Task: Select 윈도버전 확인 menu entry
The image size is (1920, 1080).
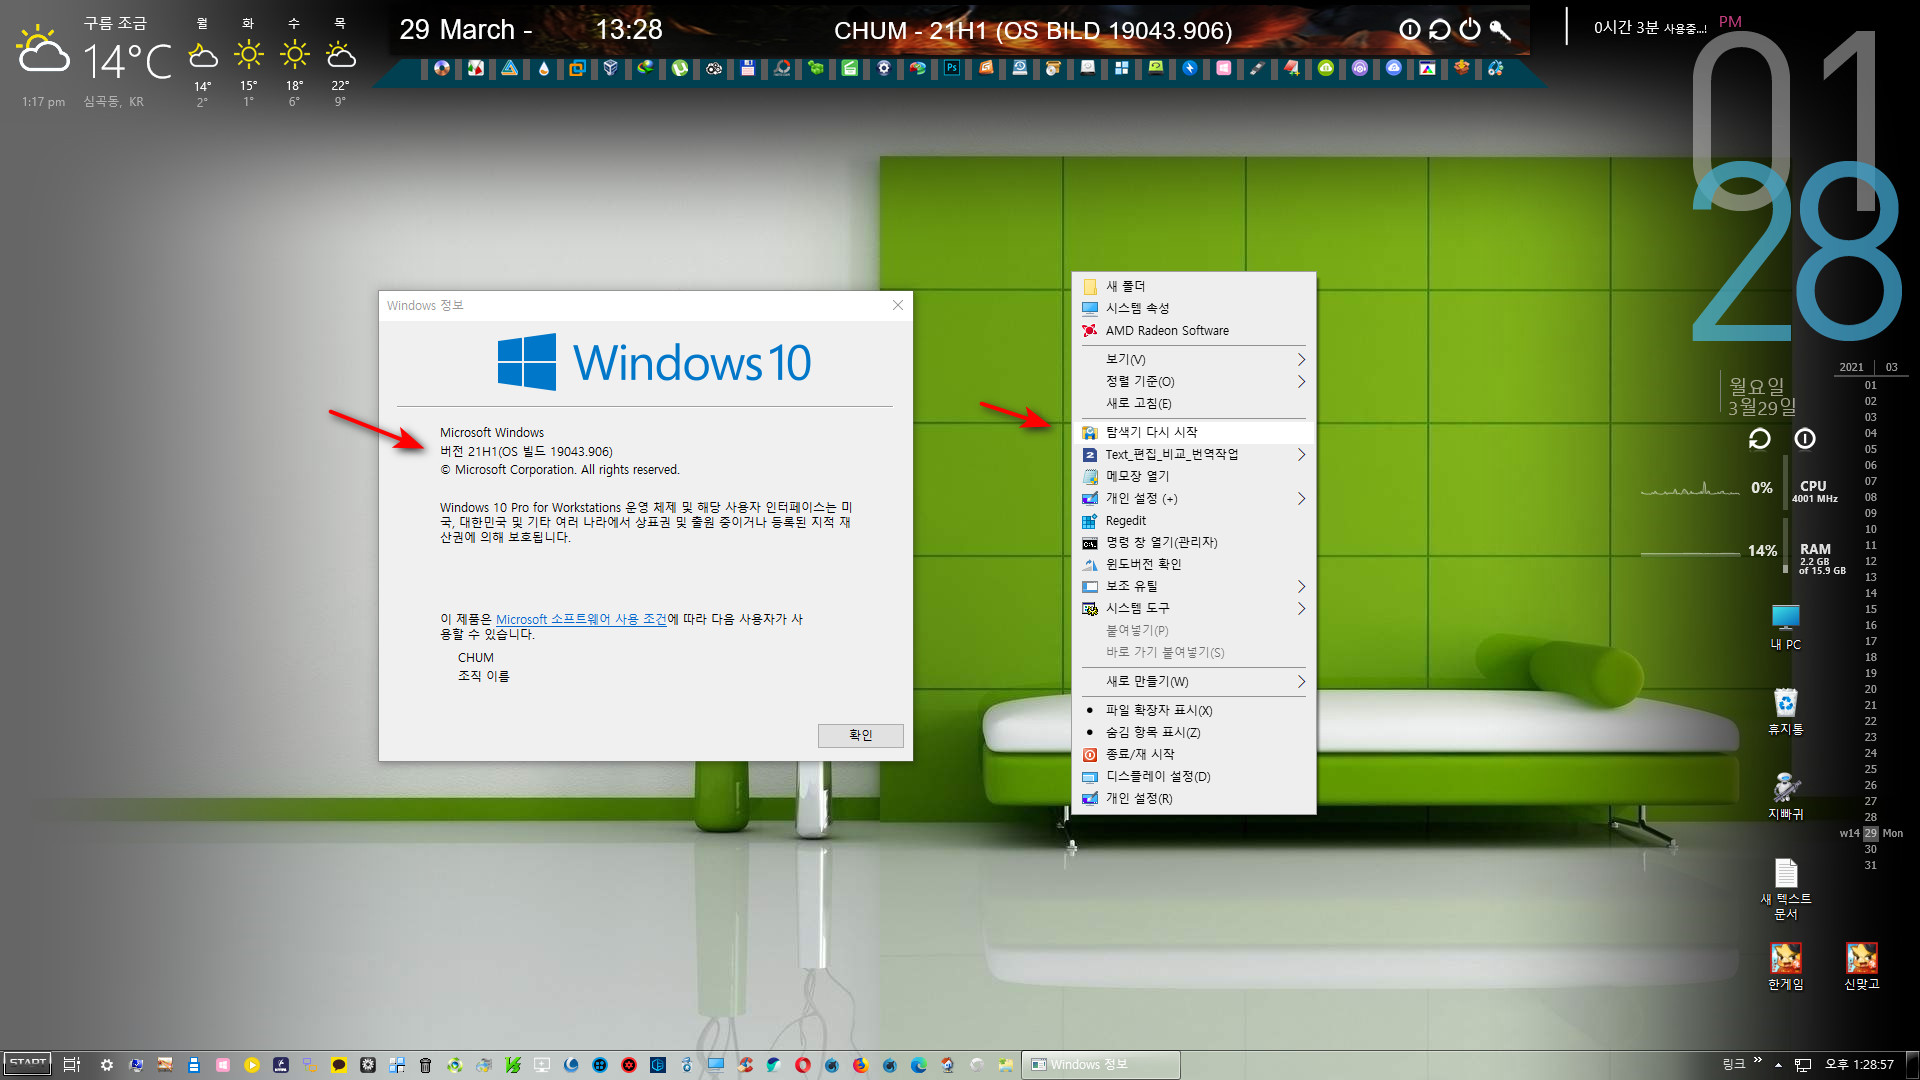Action: click(1193, 564)
